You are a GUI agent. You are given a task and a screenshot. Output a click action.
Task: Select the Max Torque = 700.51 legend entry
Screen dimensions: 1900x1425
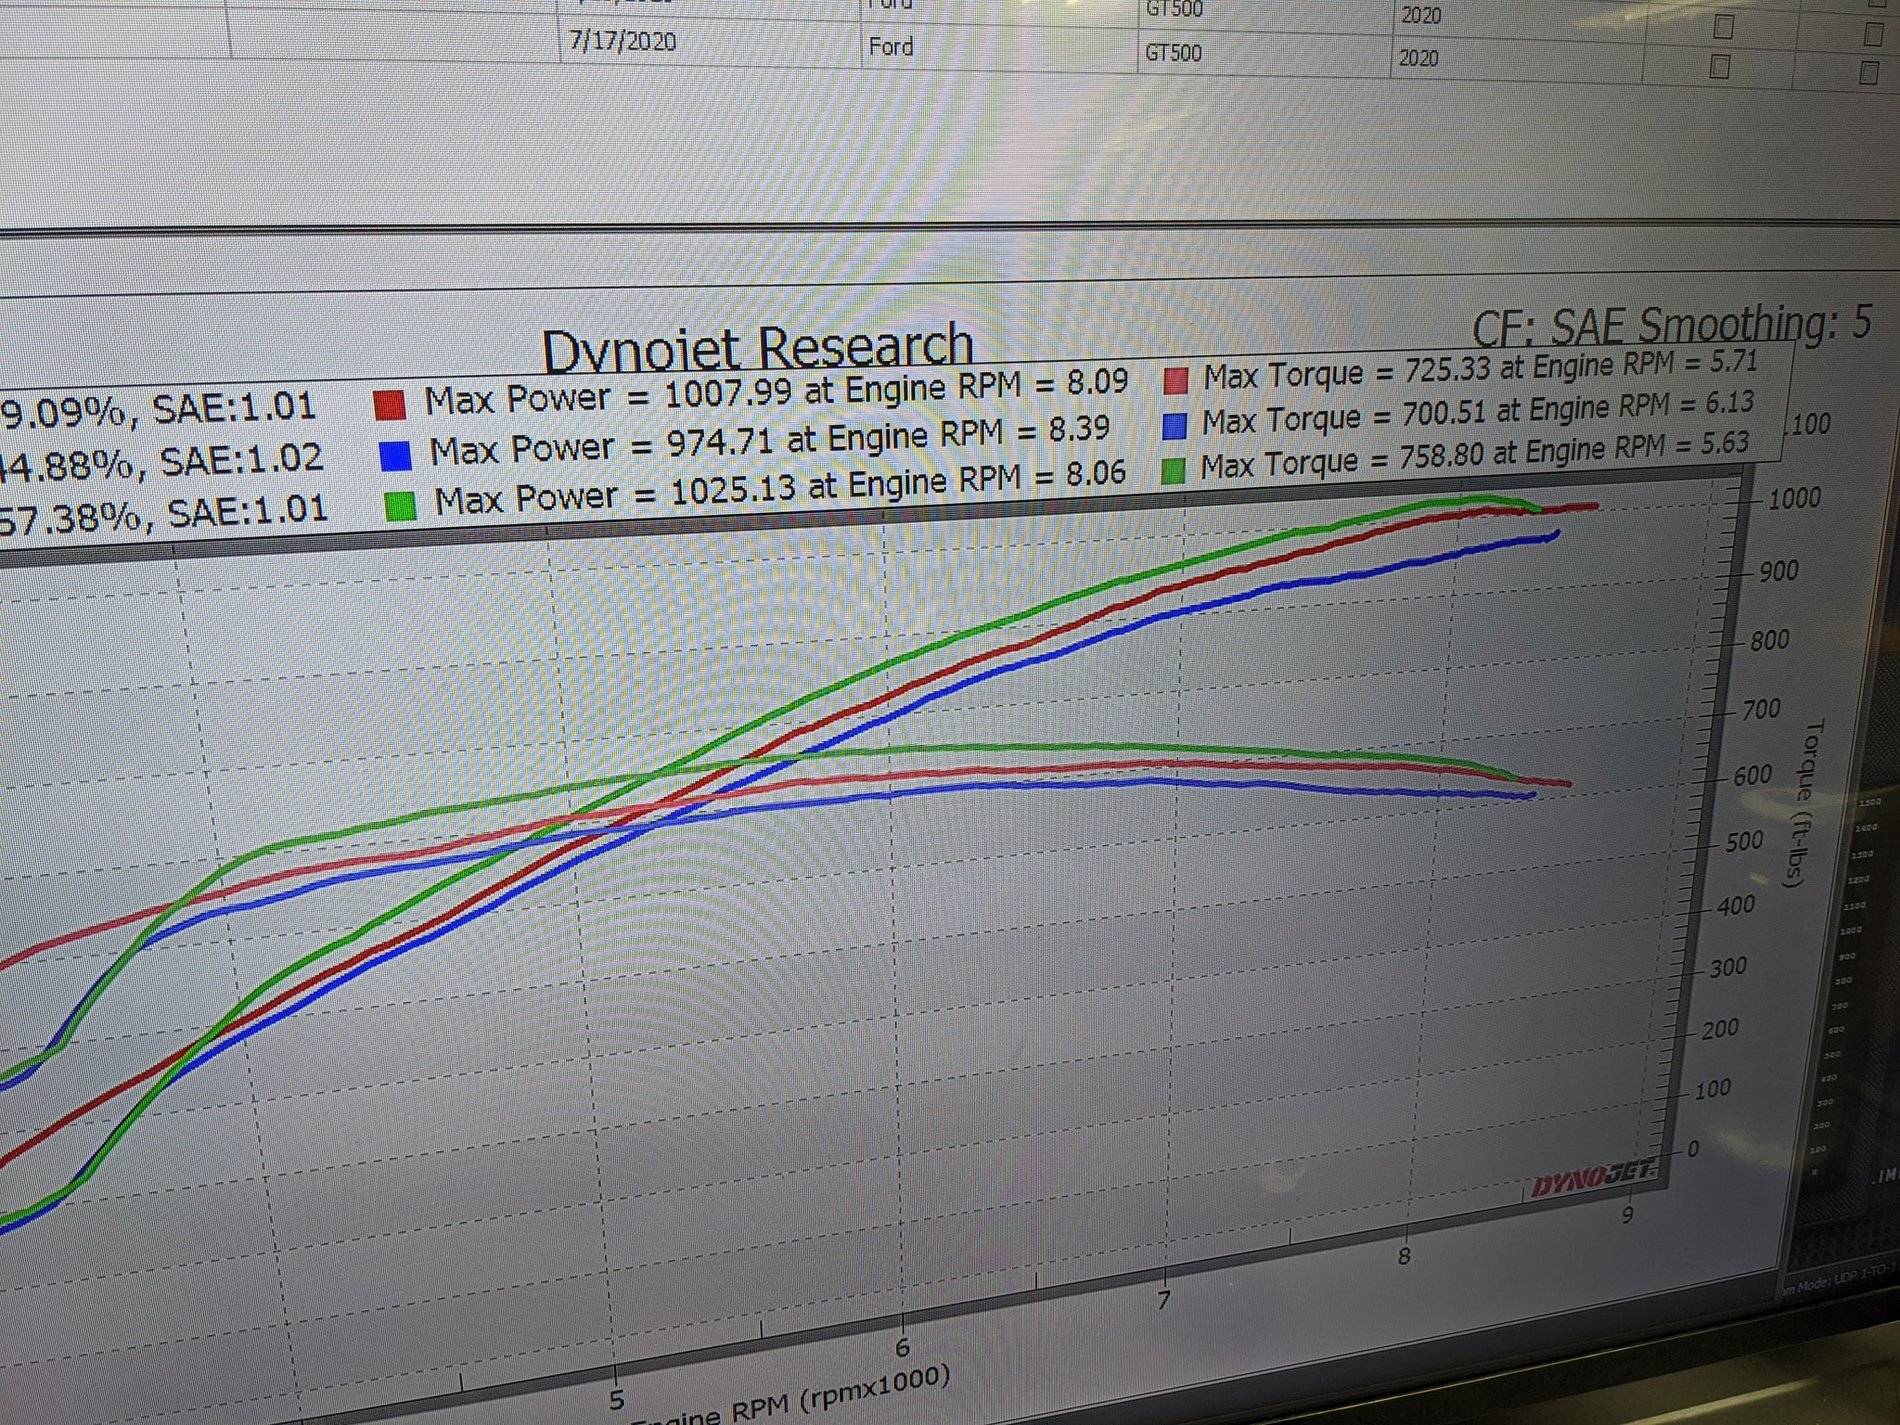click(1478, 412)
